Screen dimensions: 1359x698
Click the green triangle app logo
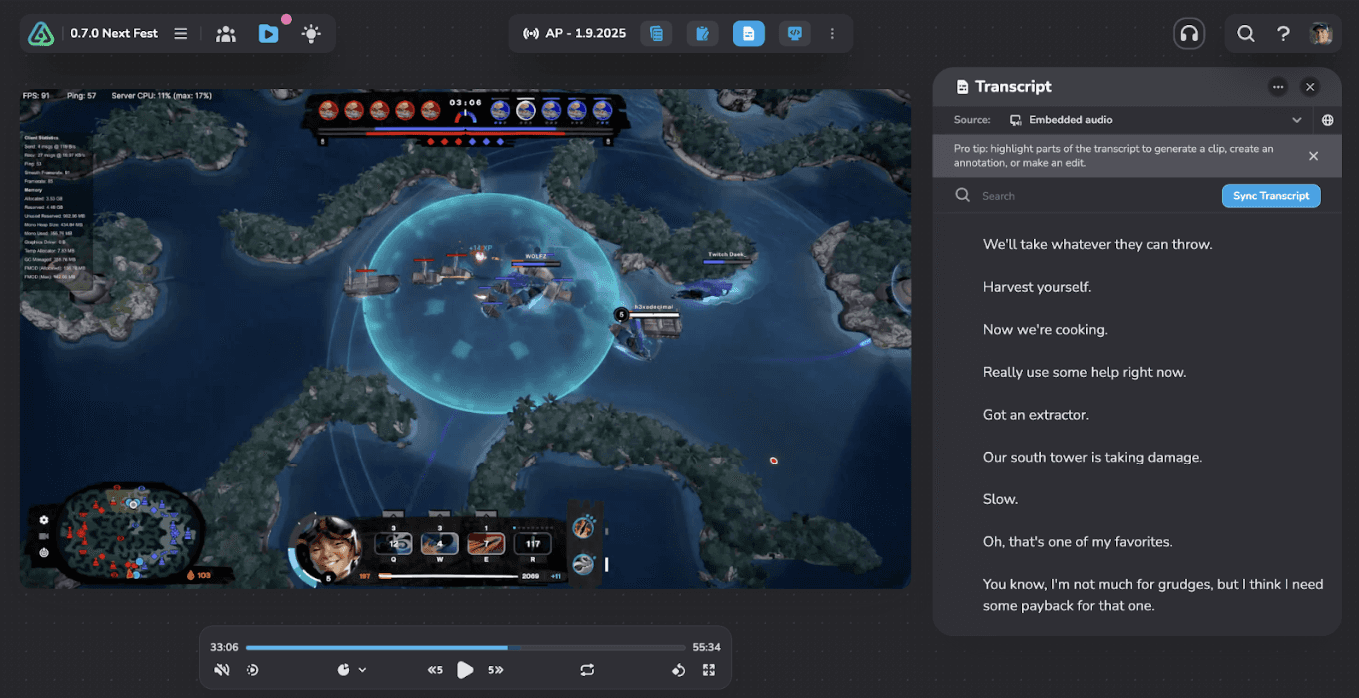pos(41,34)
